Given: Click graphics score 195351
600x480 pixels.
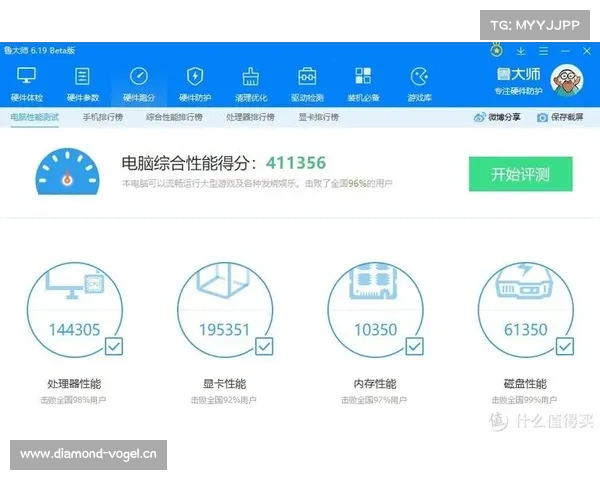Looking at the screenshot, I should 225,330.
